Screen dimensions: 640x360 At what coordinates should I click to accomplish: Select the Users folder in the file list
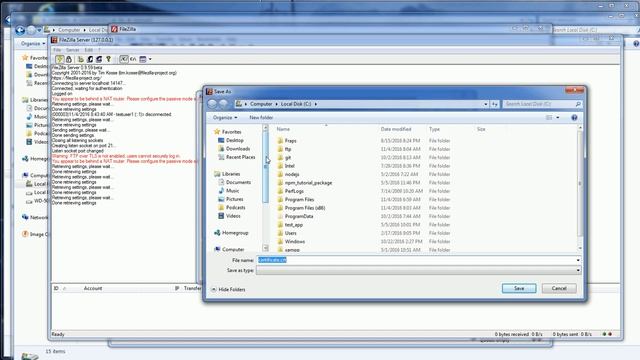291,233
